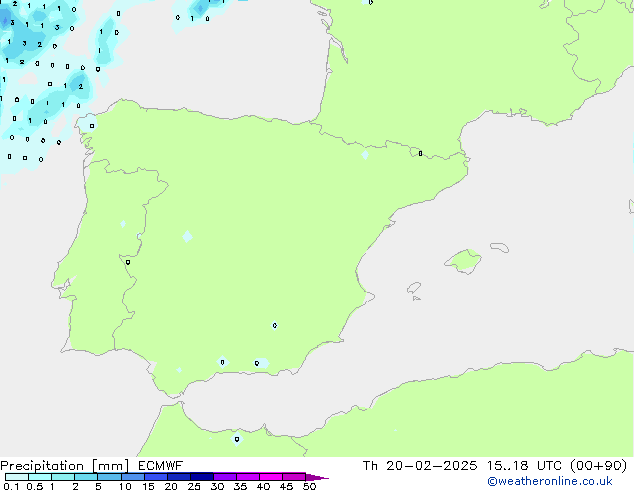Select the Mallorca island on the map
Screen dimensions: 634x490
coord(464,261)
